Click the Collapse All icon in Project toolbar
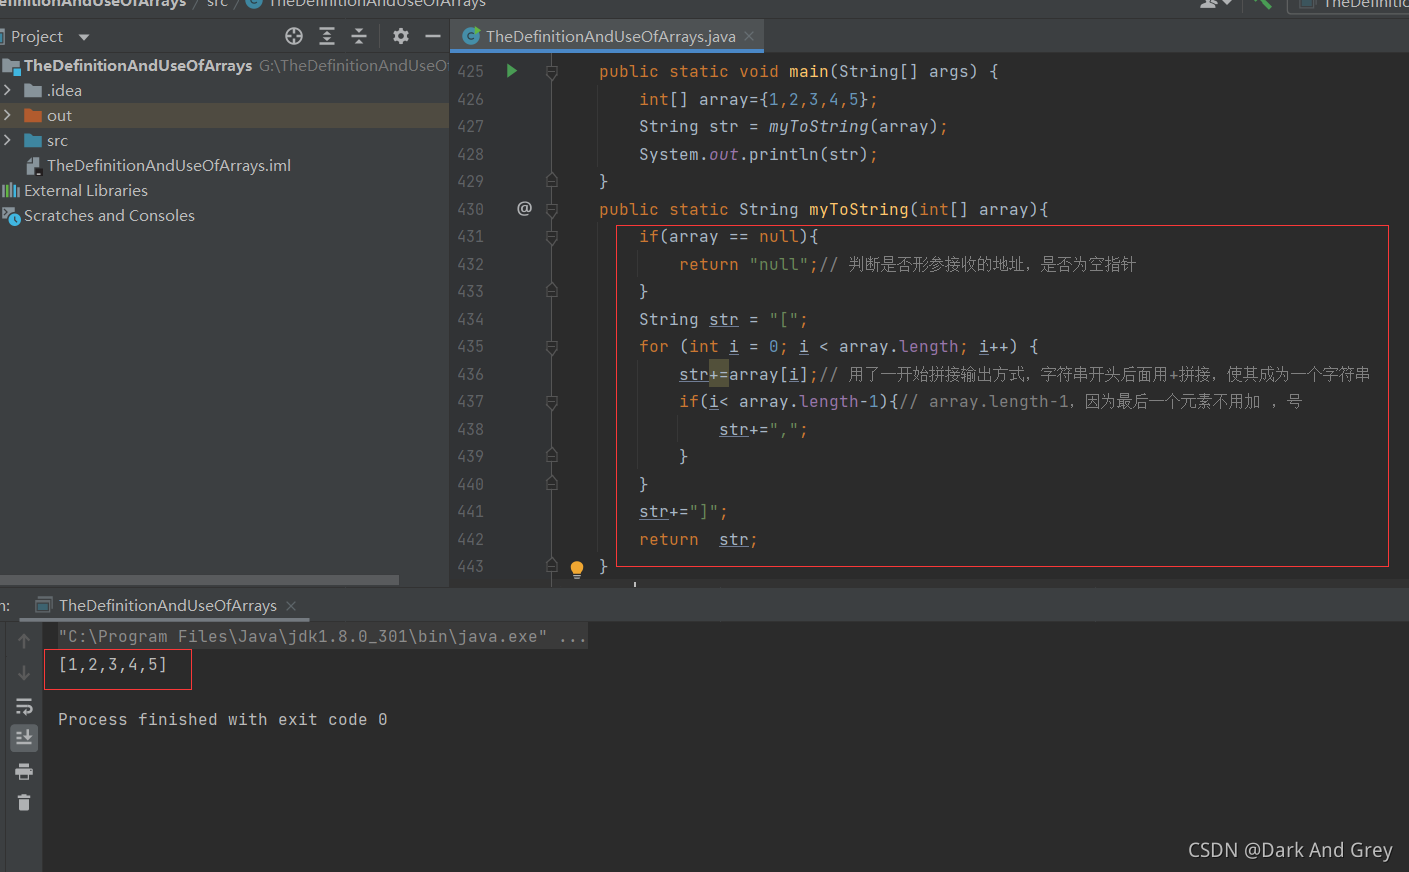This screenshot has height=872, width=1409. pyautogui.click(x=359, y=36)
